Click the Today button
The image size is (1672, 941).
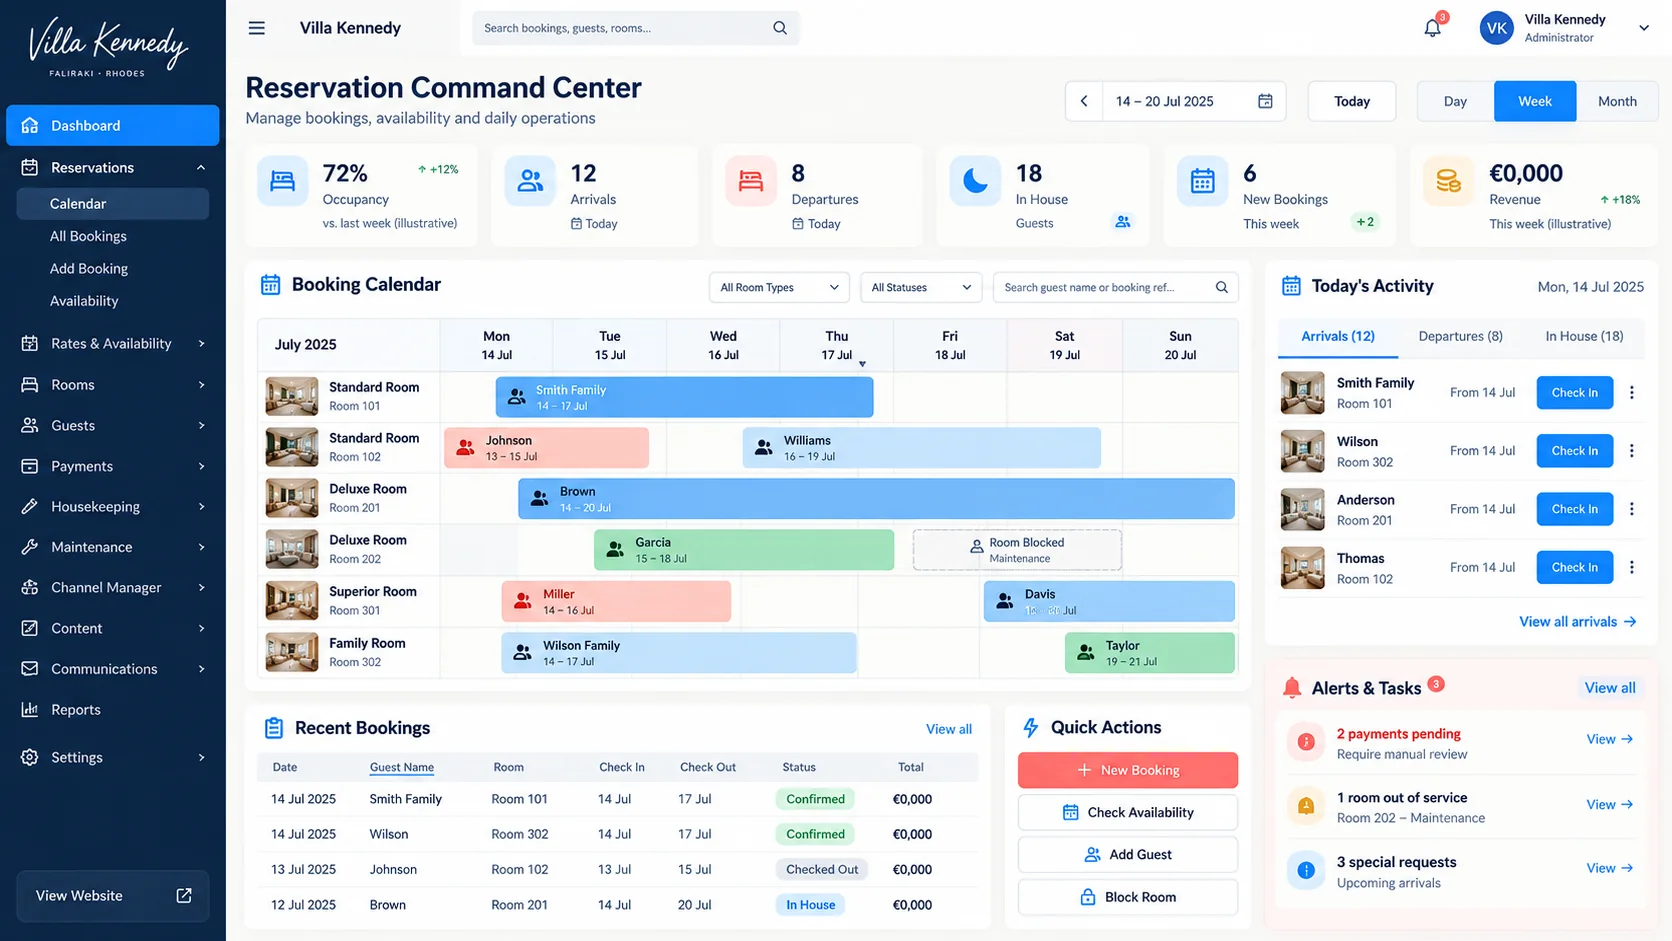[1352, 101]
